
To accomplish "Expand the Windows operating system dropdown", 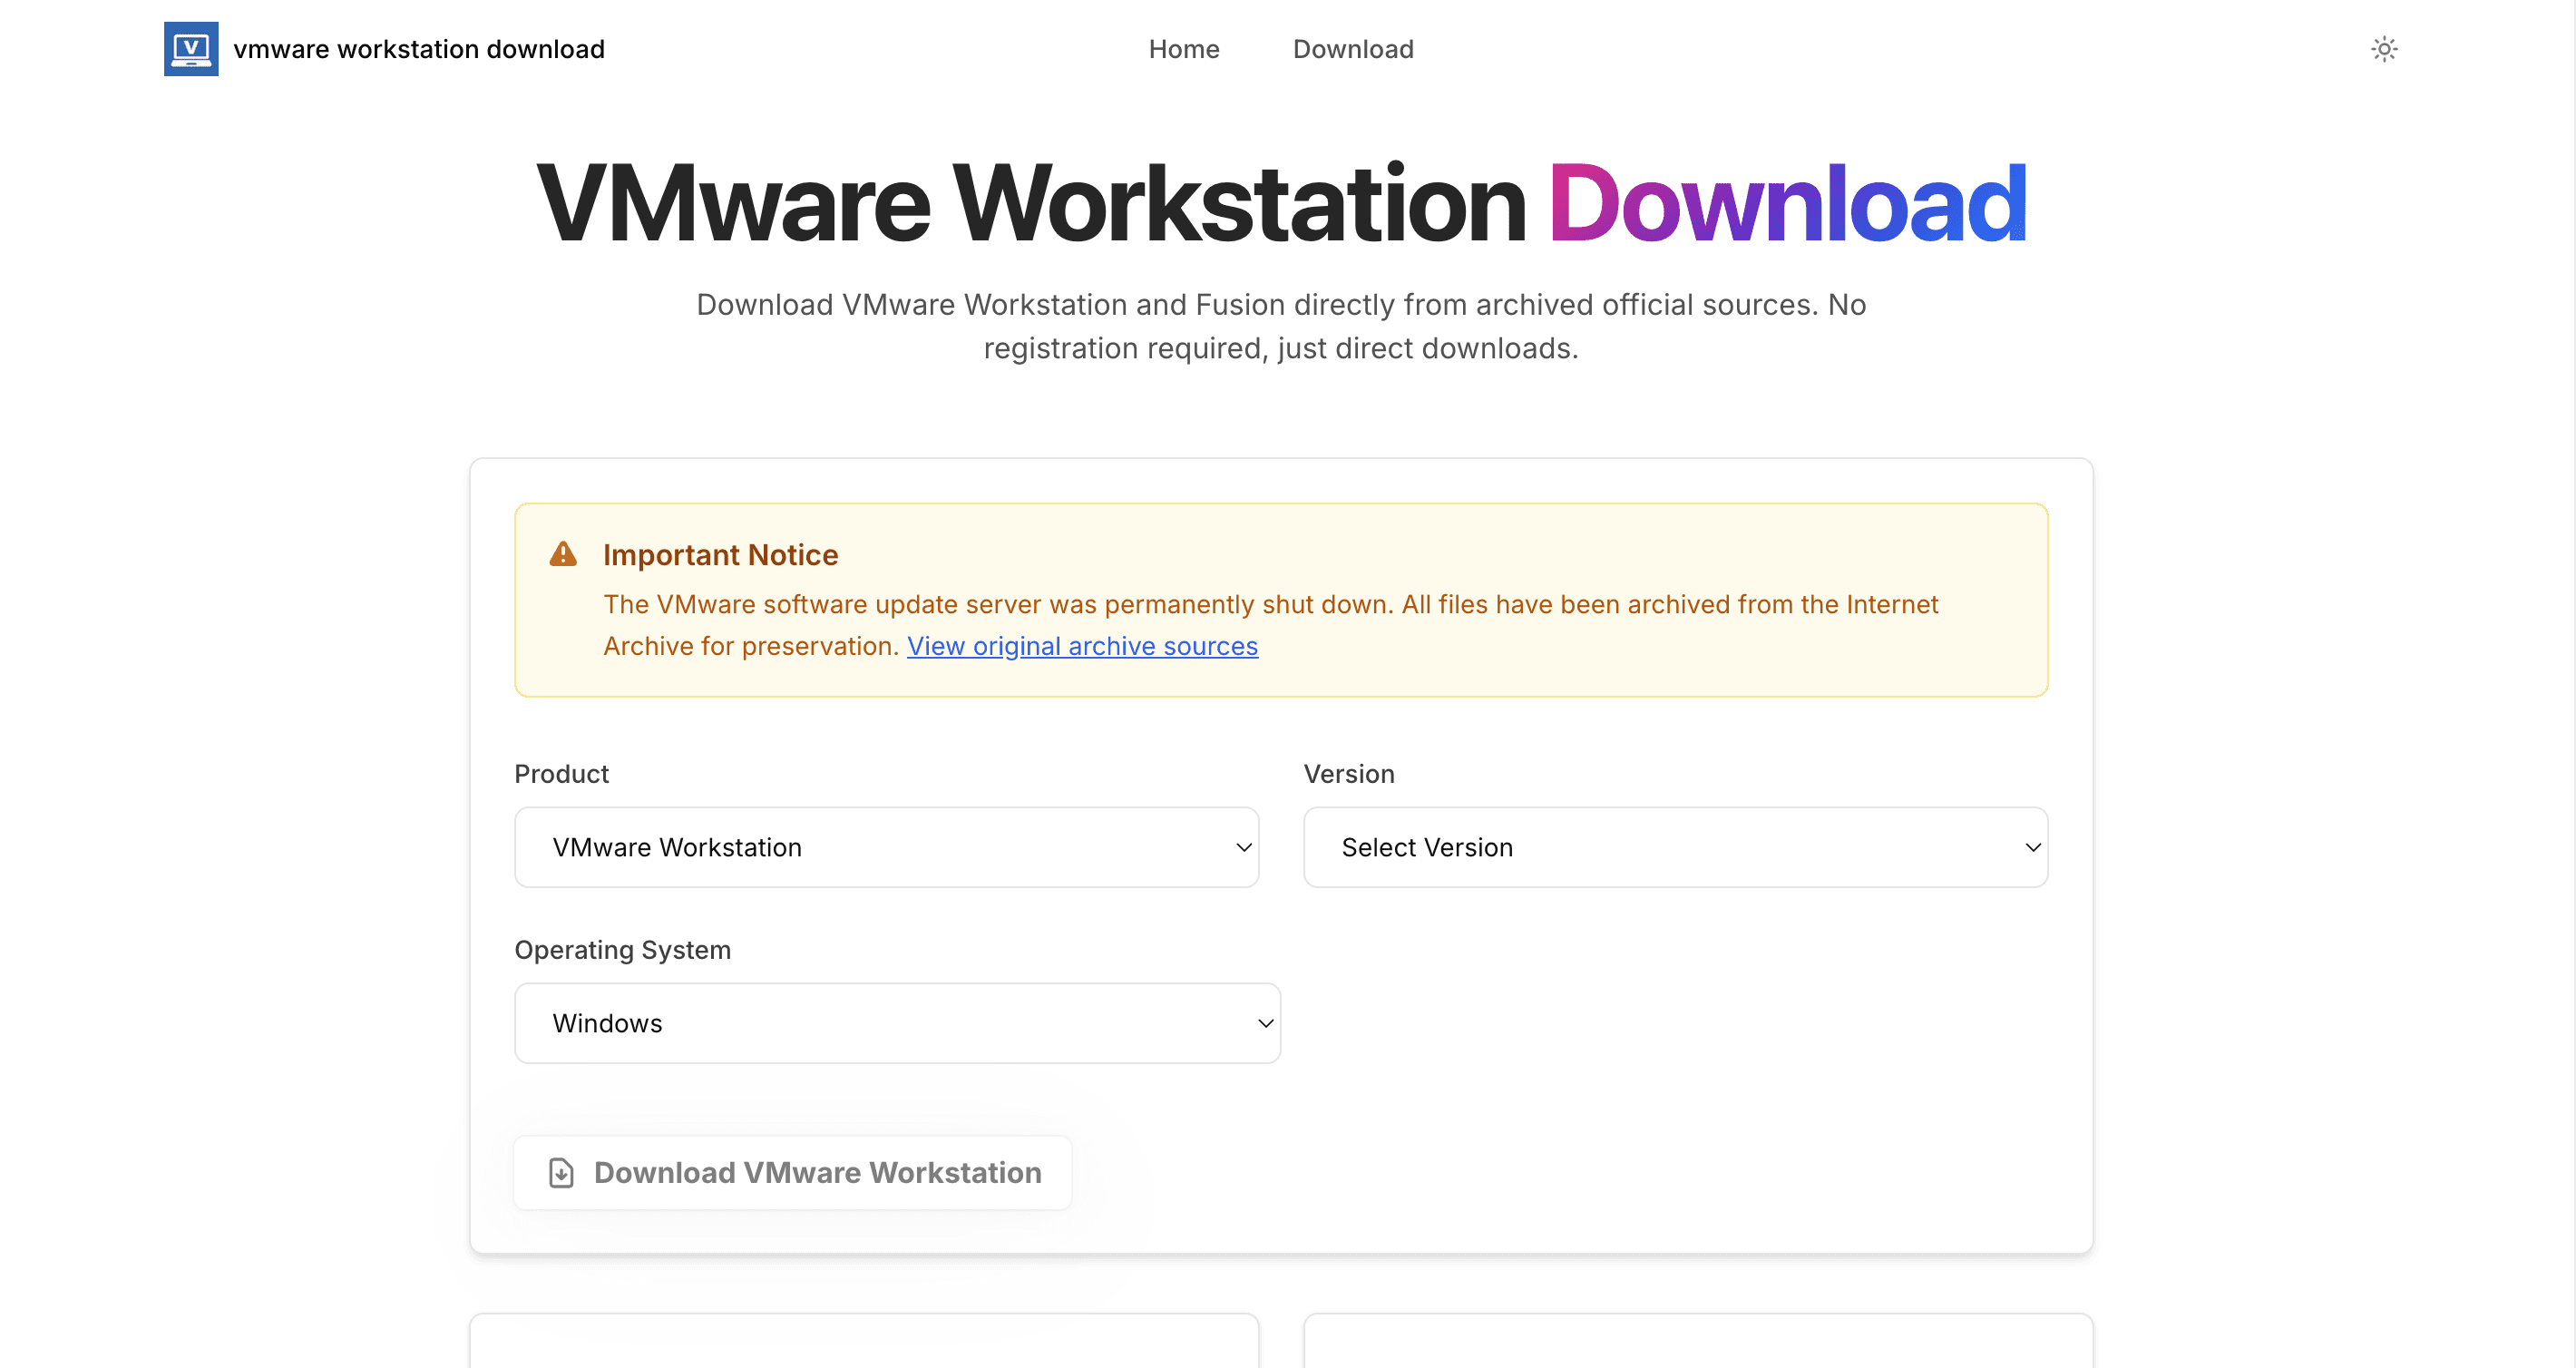I will coord(896,1023).
